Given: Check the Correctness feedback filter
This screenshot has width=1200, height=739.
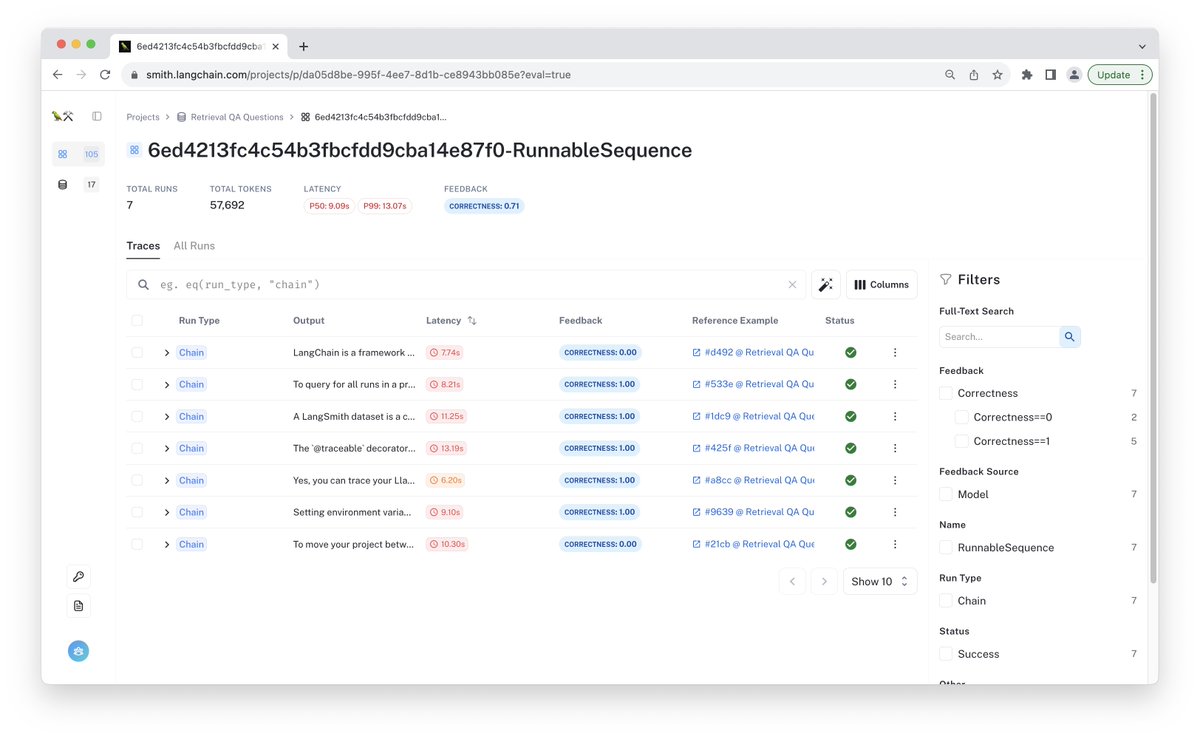Looking at the screenshot, I should click(946, 394).
